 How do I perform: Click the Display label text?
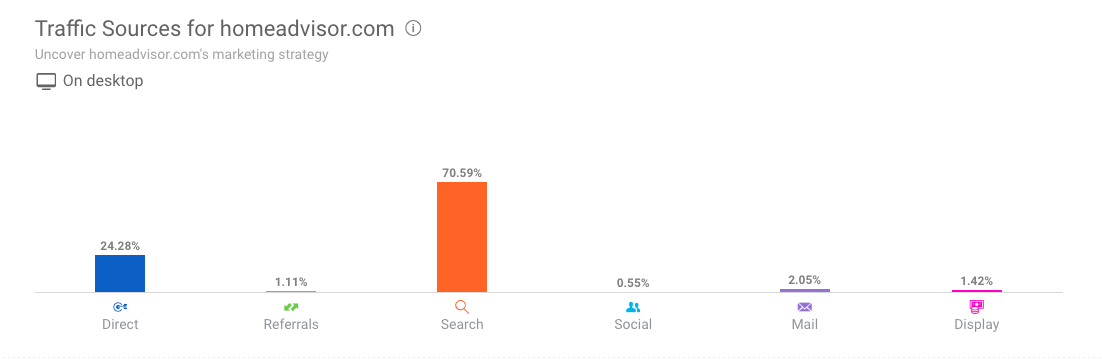tap(977, 325)
